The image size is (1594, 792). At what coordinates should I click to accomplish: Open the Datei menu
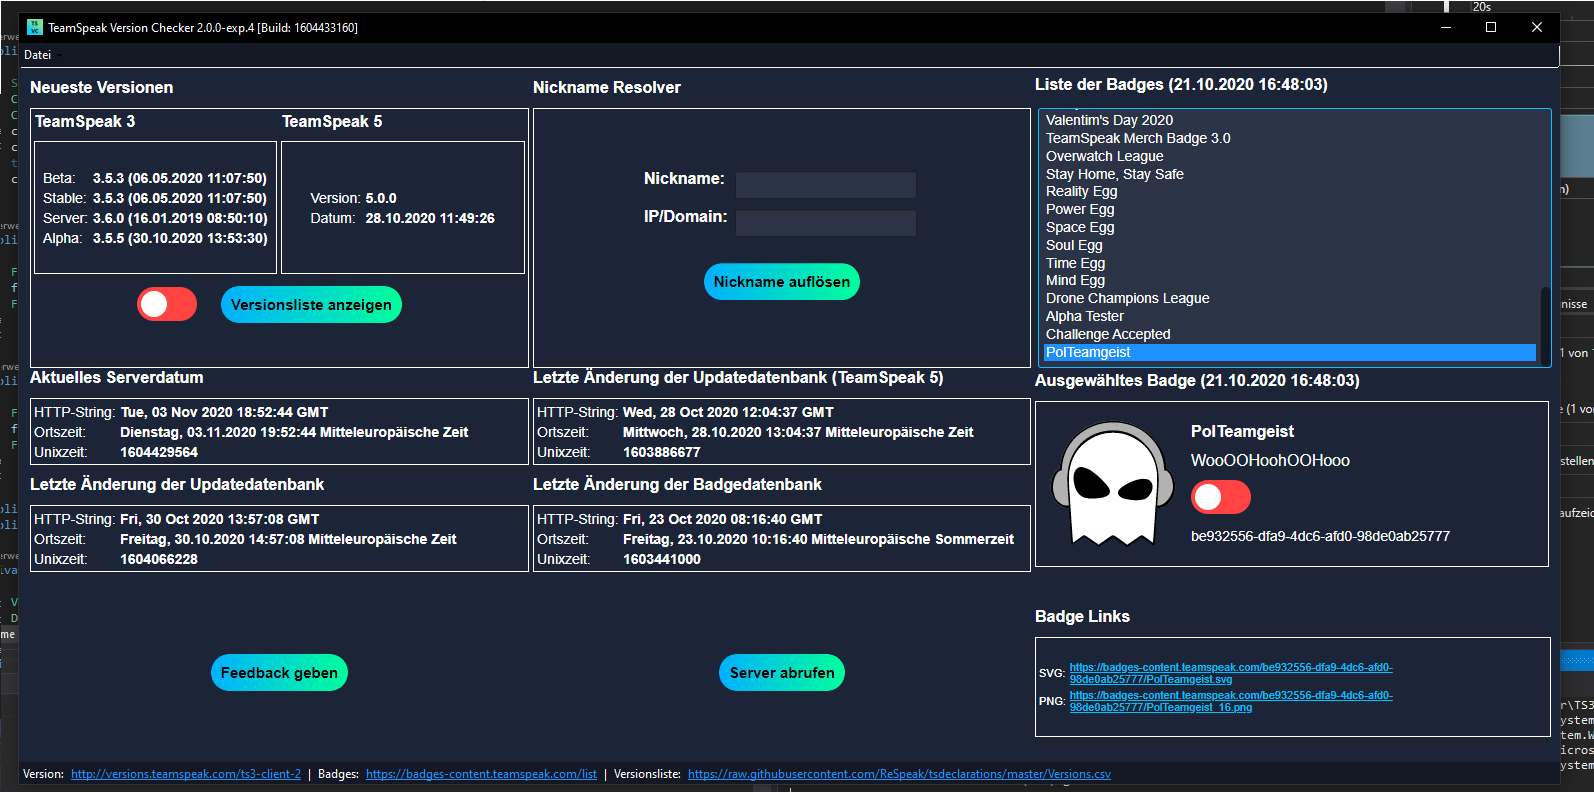point(37,55)
